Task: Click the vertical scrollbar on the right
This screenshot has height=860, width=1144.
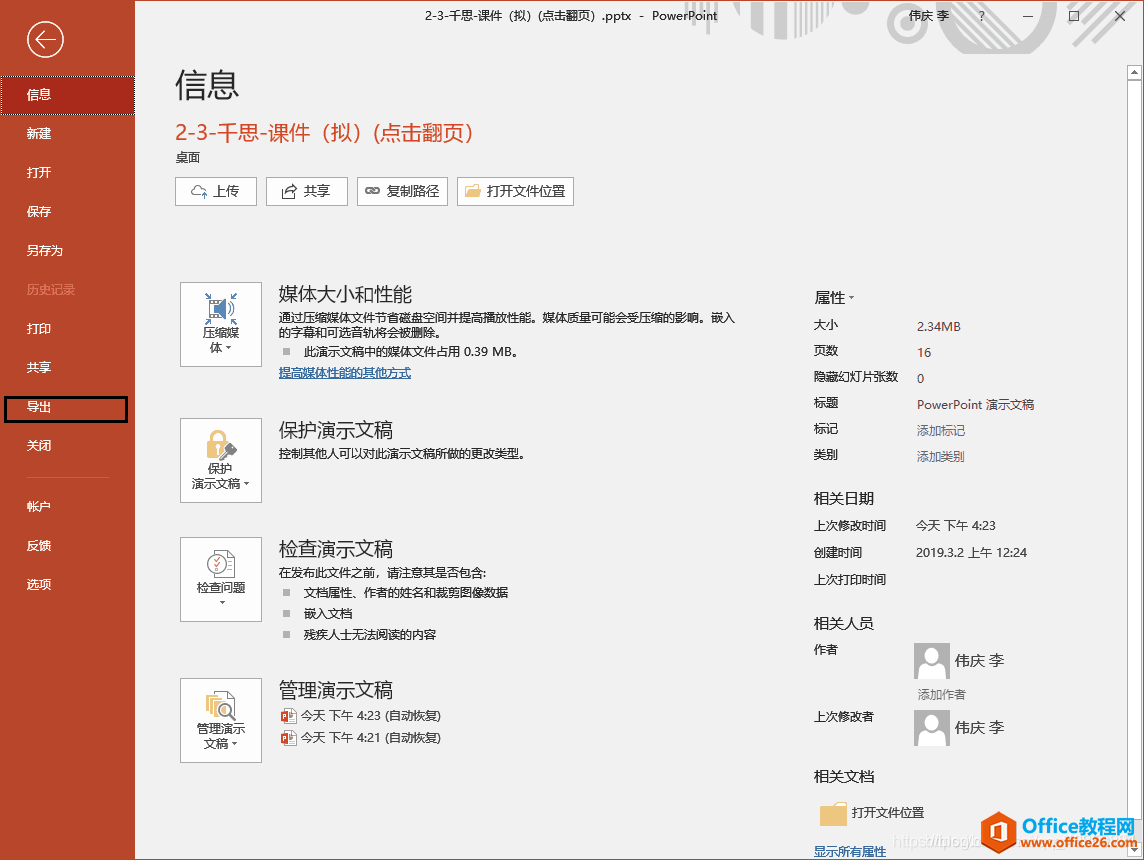Action: (1133, 400)
